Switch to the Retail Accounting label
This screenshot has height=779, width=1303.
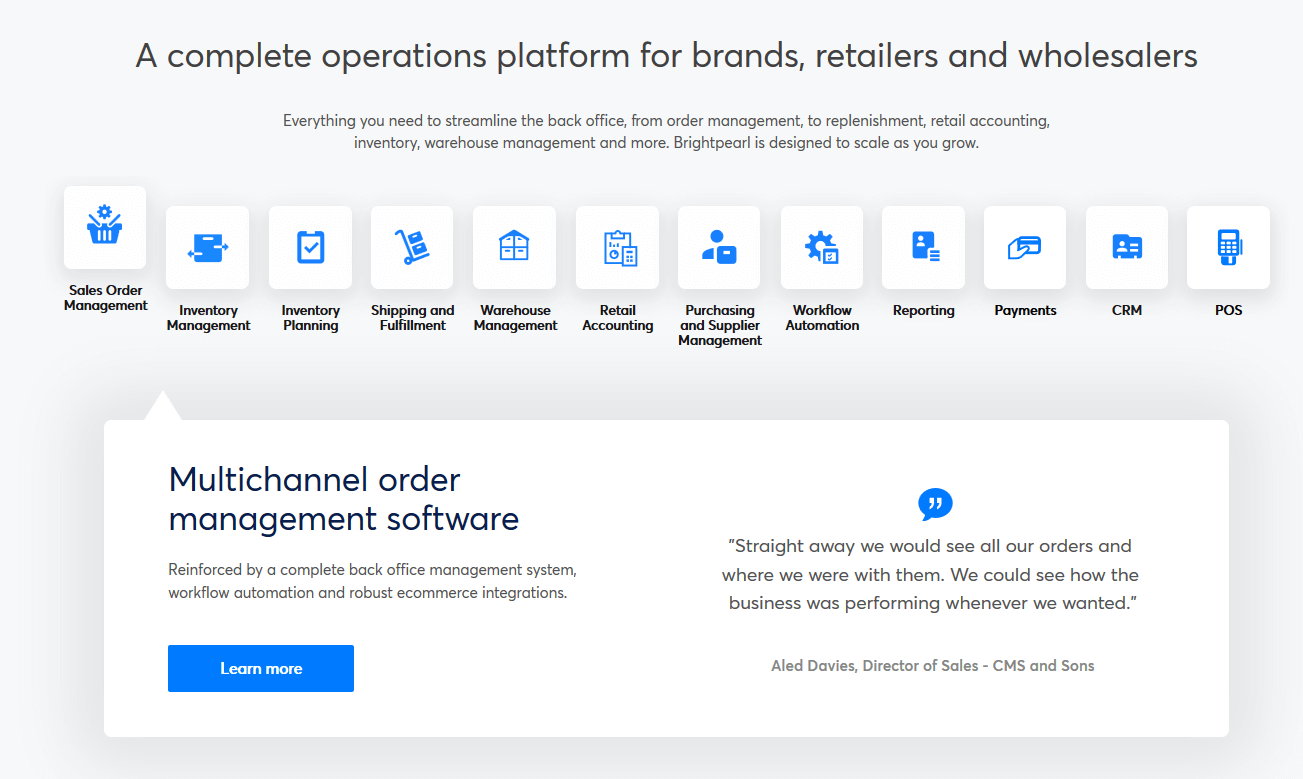tap(617, 318)
